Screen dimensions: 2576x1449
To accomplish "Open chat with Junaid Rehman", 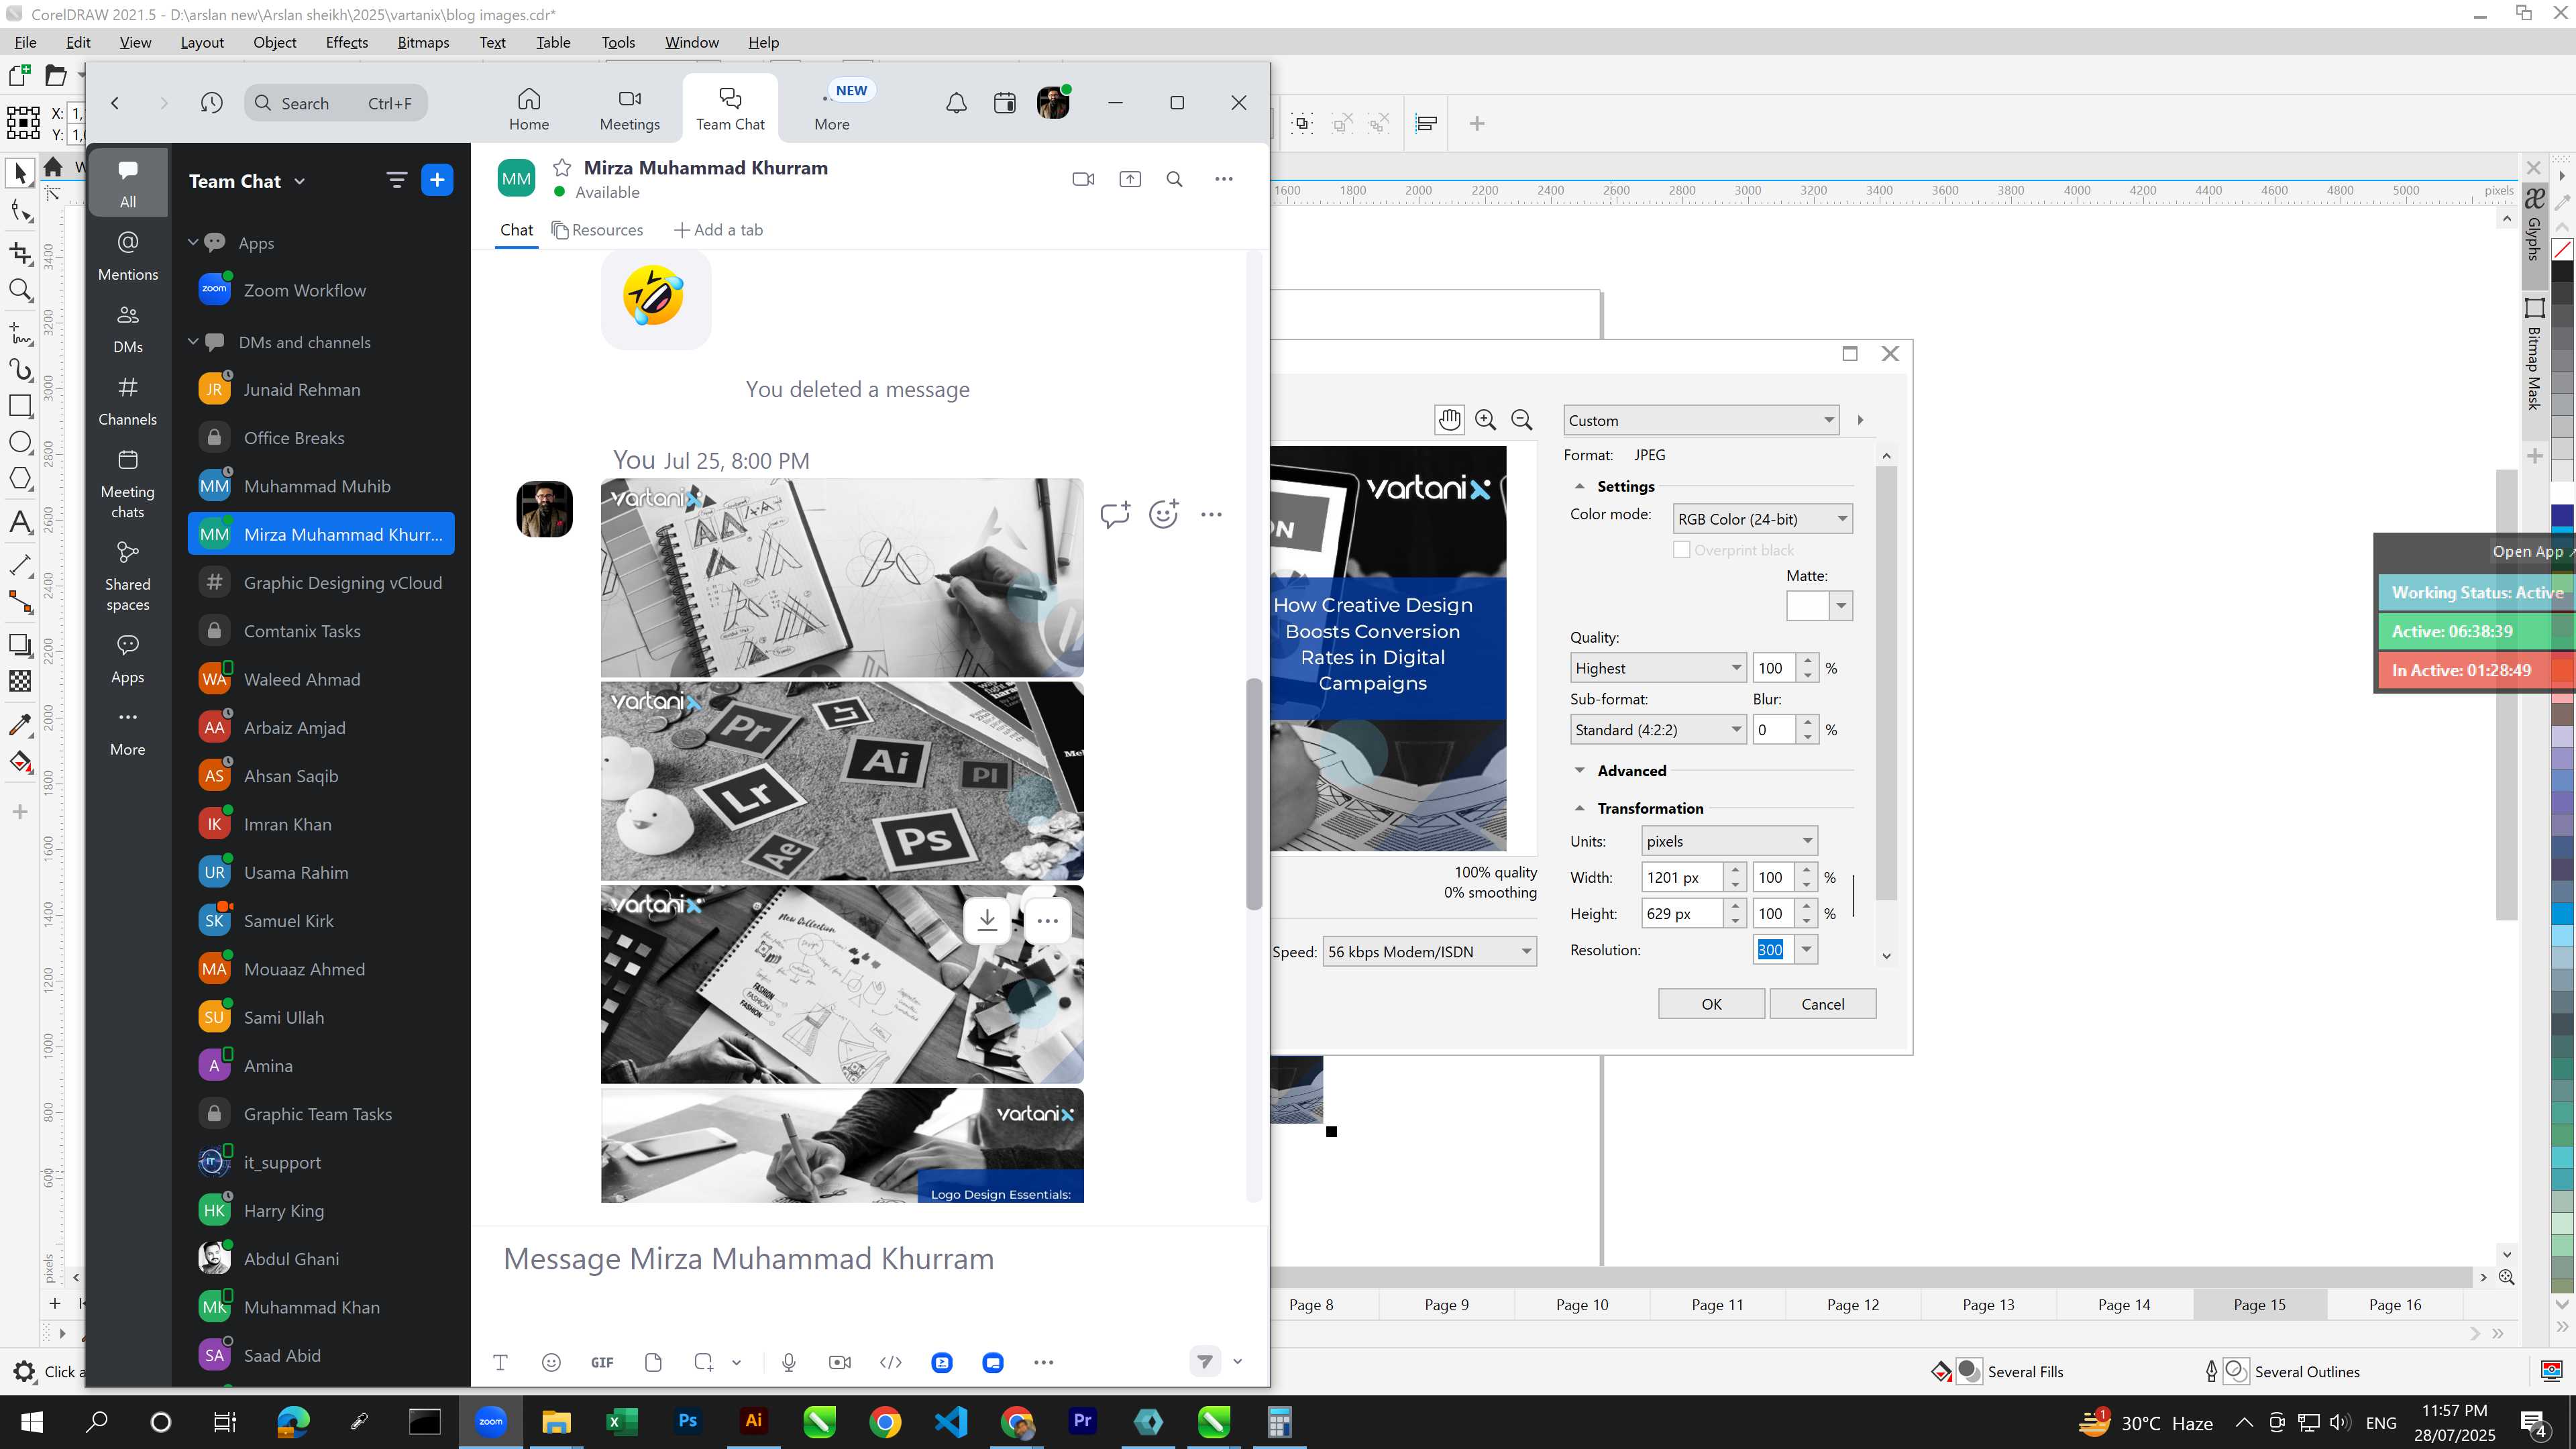I will (x=321, y=390).
